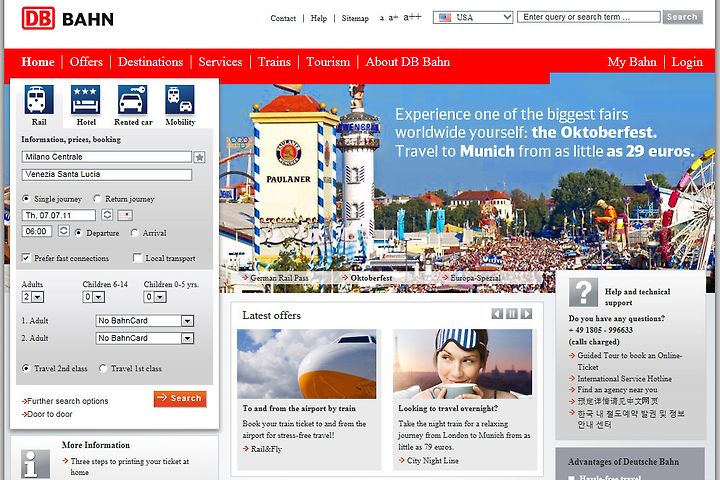Click the gray site Search button
720x480 pixels.
682,17
